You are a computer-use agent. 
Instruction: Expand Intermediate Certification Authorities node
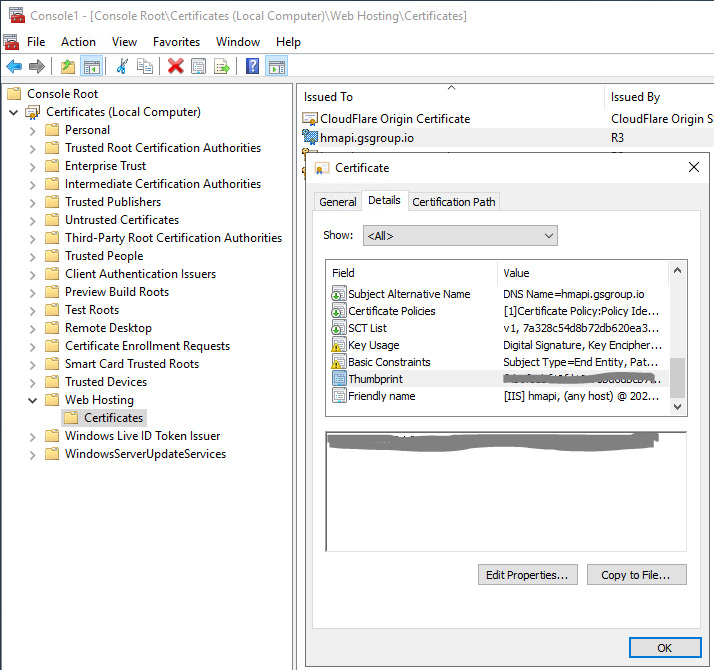coord(32,184)
